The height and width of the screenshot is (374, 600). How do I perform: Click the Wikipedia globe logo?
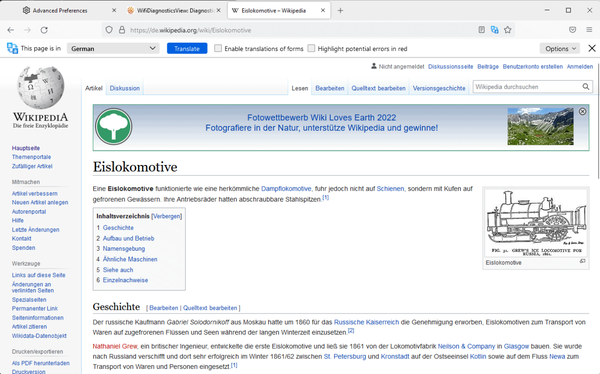[41, 87]
